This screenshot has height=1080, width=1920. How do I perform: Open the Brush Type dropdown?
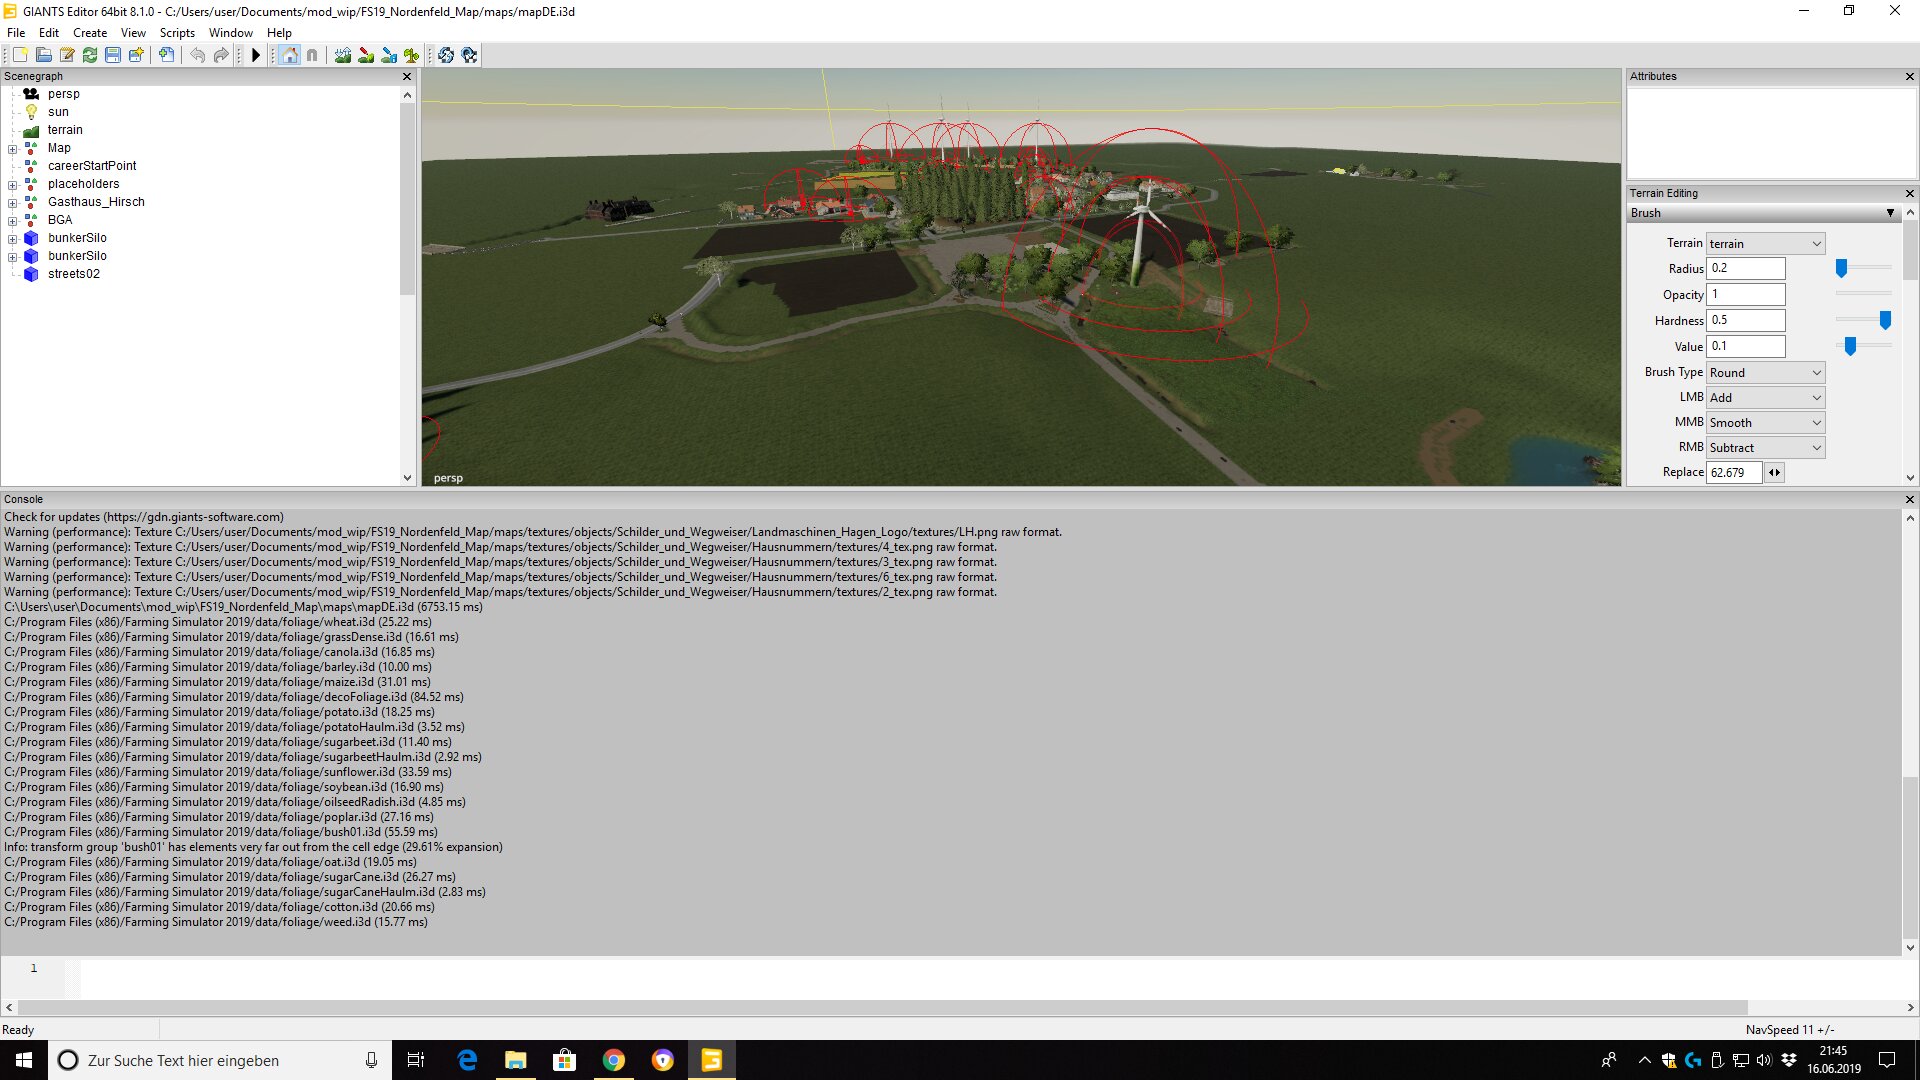1765,372
